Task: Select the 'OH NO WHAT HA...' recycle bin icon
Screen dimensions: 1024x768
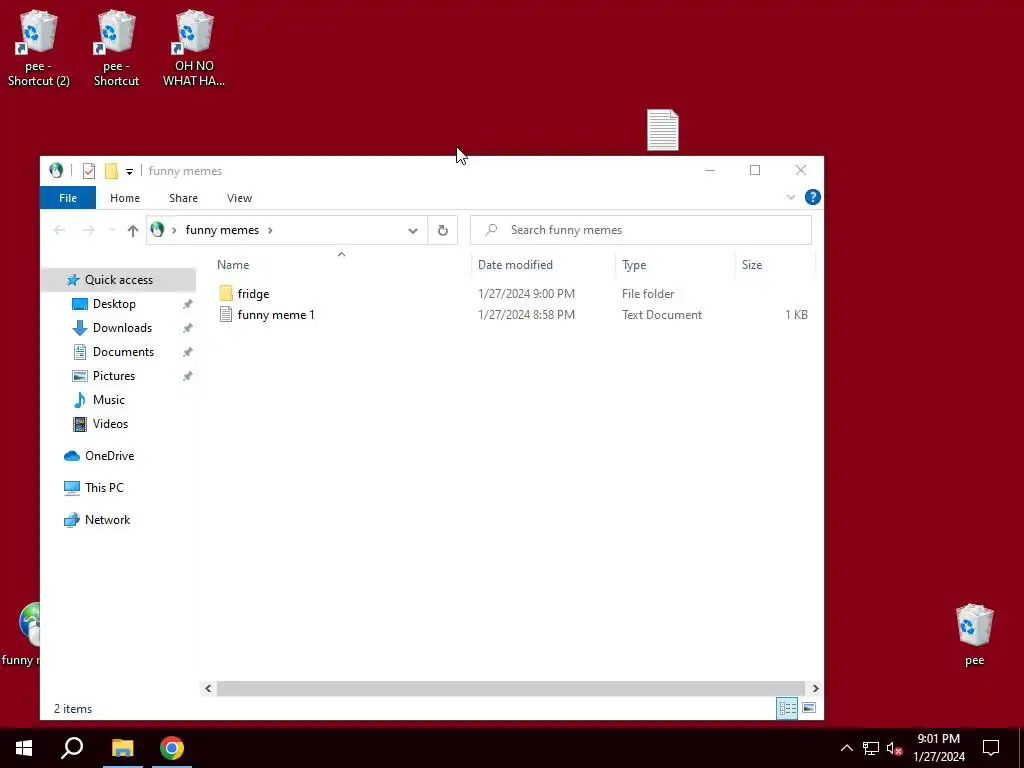Action: click(193, 48)
